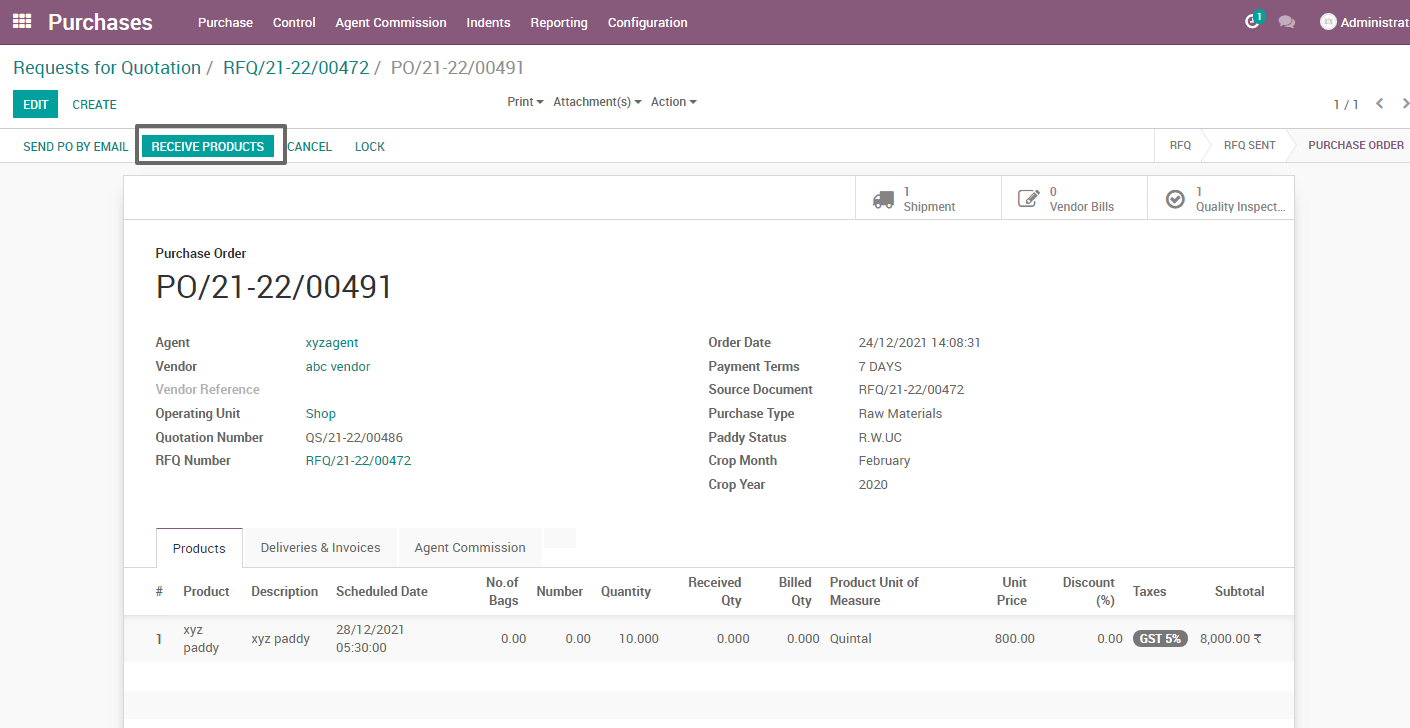Click the Administrator avatar
Viewport: 1410px width, 728px height.
[1329, 21]
